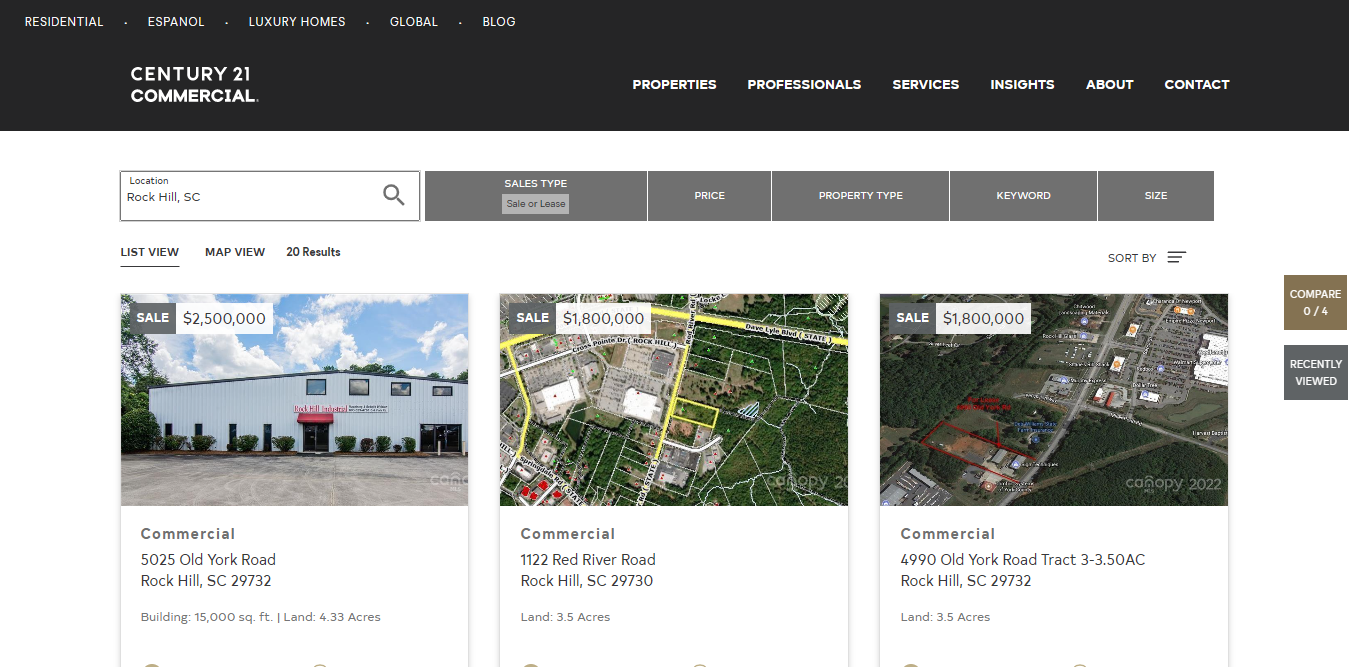Viewport: 1349px width, 667px height.
Task: Select the List View tab
Action: 150,252
